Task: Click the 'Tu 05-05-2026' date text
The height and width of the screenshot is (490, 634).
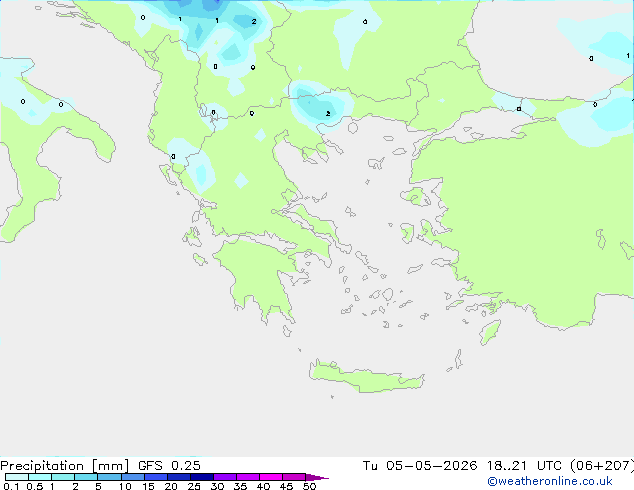Action: pos(420,466)
